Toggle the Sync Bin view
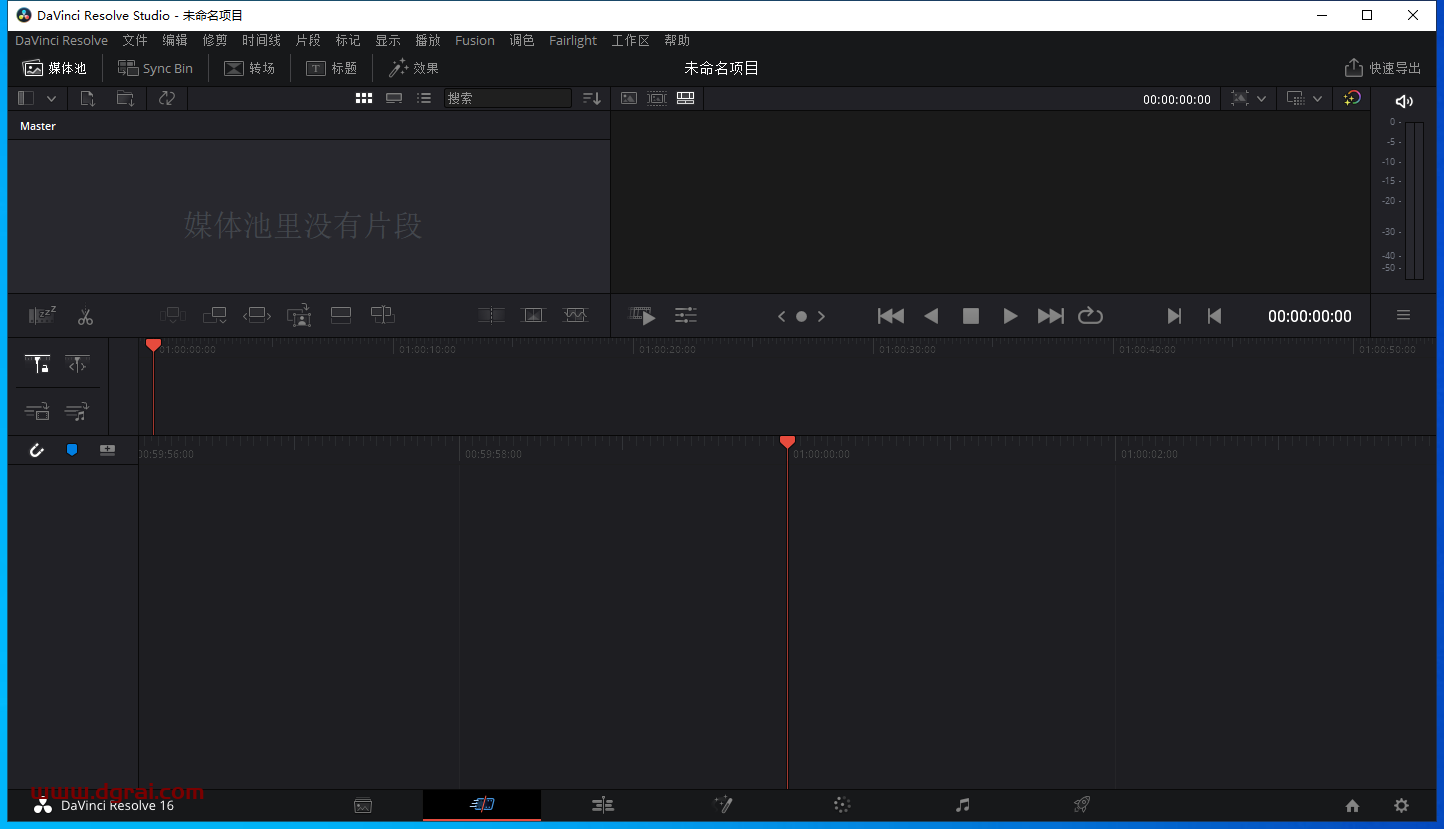1444x829 pixels. pos(155,68)
